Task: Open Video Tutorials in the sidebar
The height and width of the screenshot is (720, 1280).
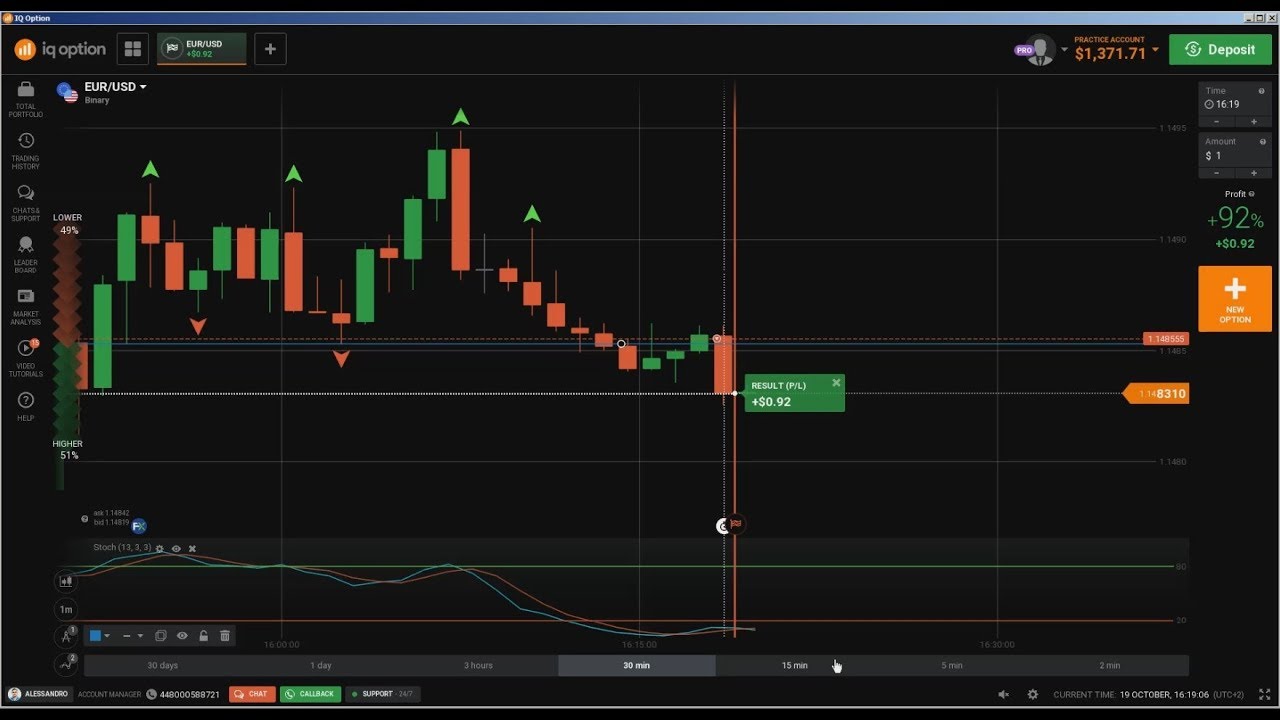Action: [x=26, y=356]
